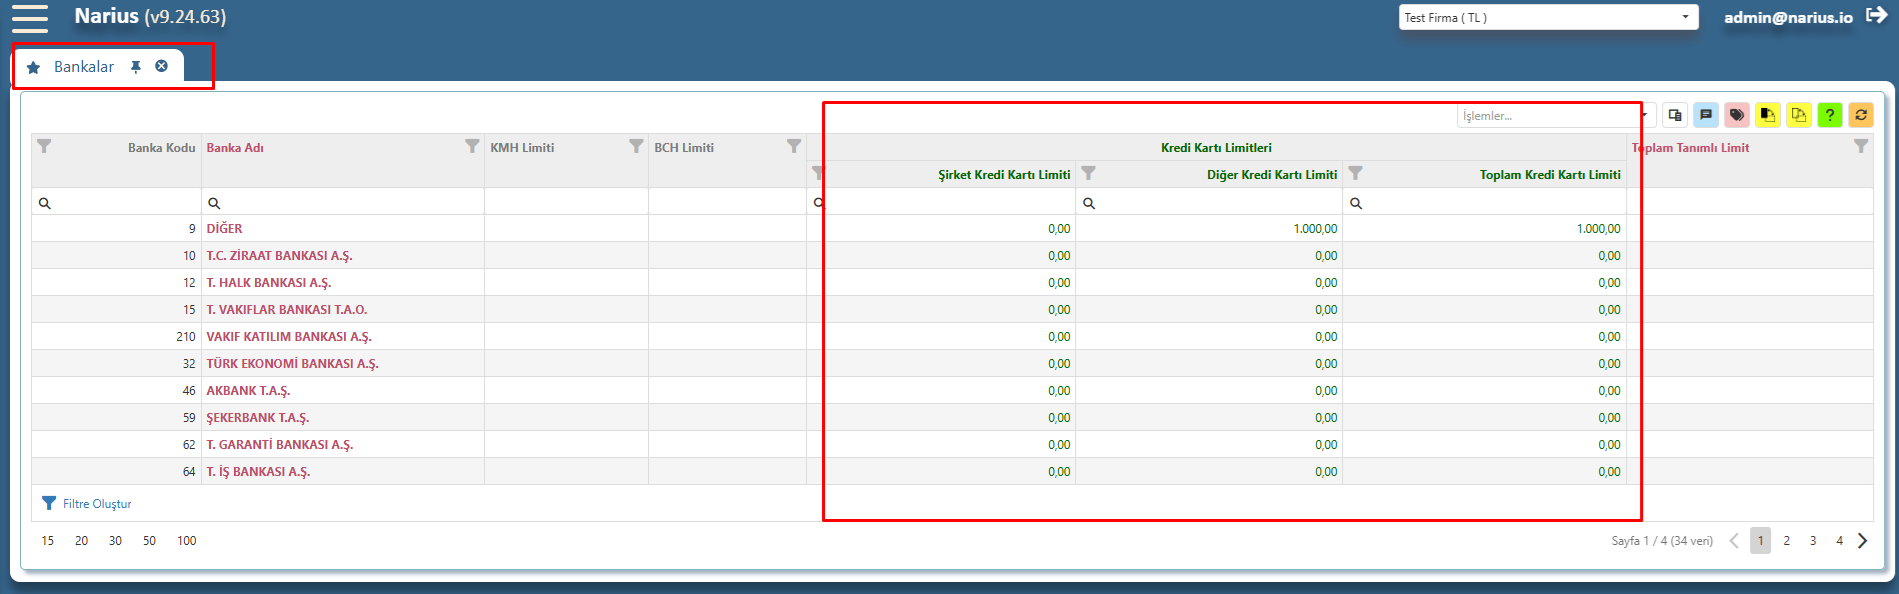The image size is (1899, 594).
Task: Log out using the exit arrow icon
Action: coord(1876,16)
